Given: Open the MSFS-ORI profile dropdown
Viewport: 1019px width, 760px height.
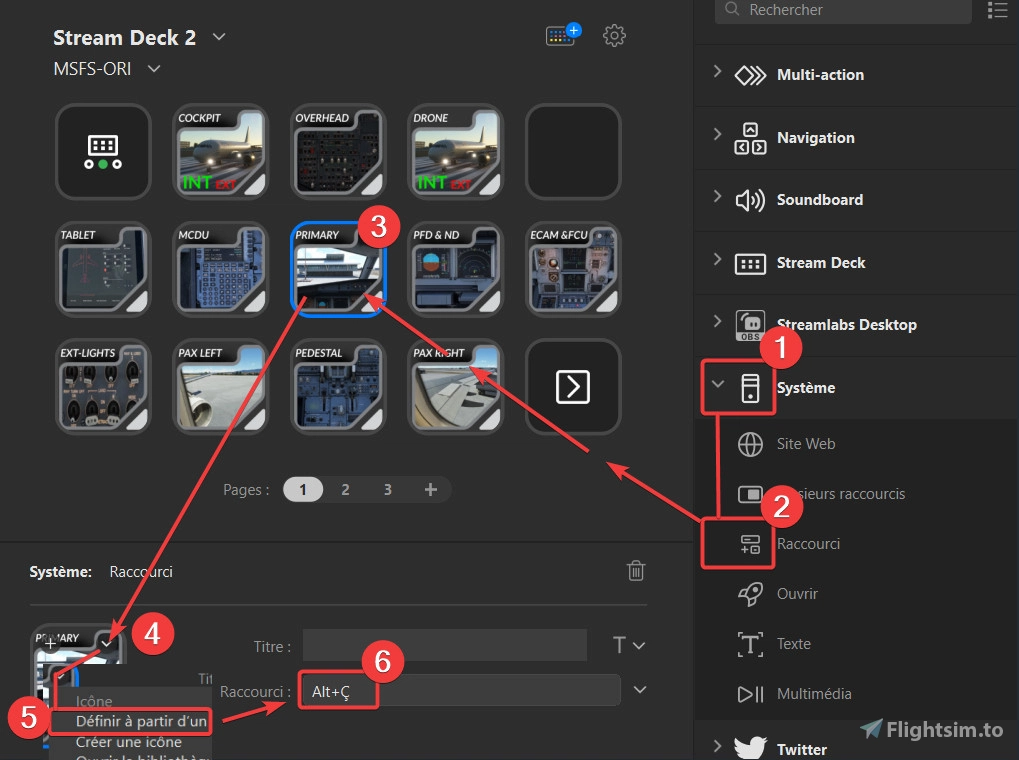Looking at the screenshot, I should pyautogui.click(x=153, y=68).
